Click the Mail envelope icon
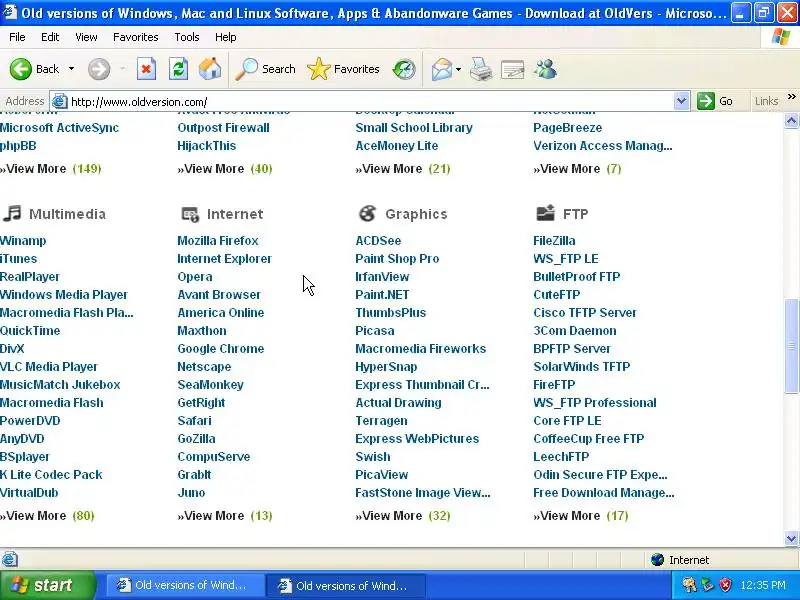The image size is (800, 600). tap(441, 69)
